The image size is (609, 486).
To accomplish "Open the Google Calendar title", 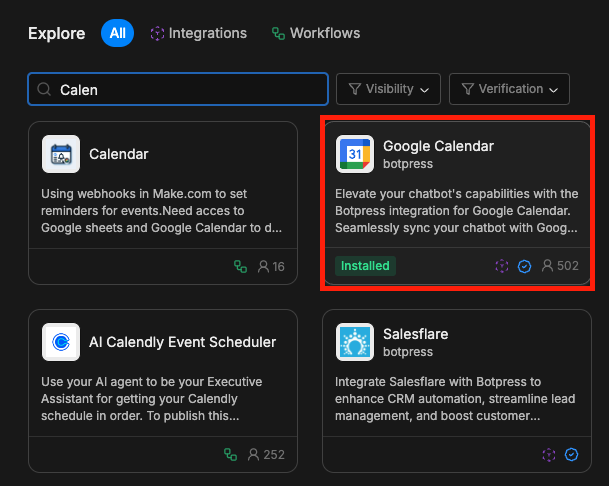I will pos(438,146).
